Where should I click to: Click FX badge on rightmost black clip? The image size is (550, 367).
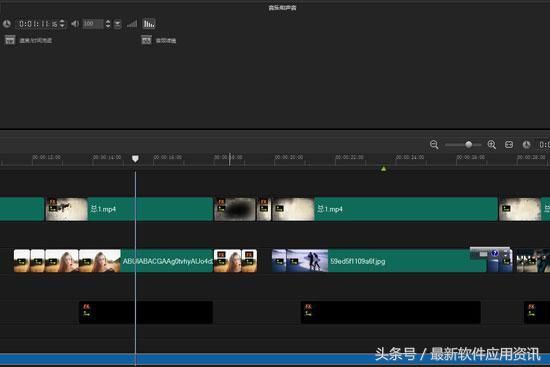click(x=531, y=307)
